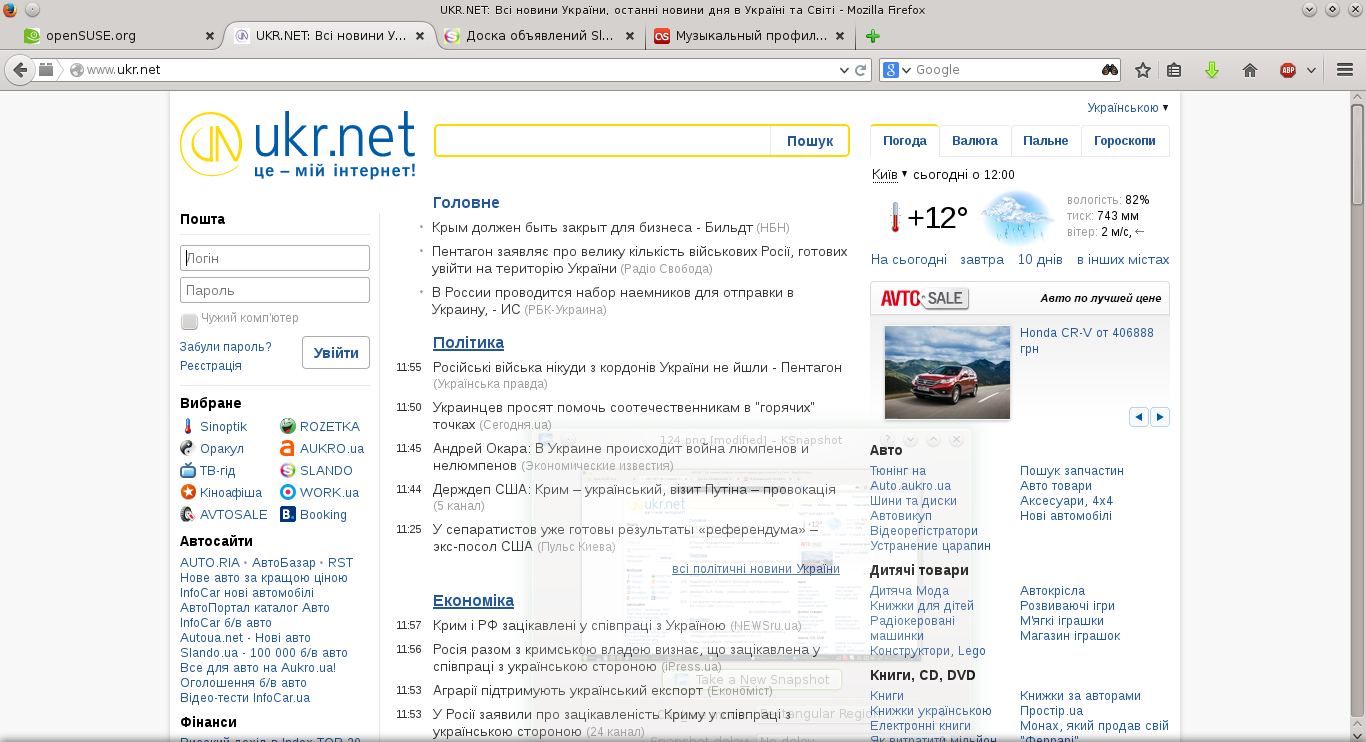Open Sinoptik favorite with thermometer icon
Image resolution: width=1366 pixels, height=742 pixels.
pos(213,426)
